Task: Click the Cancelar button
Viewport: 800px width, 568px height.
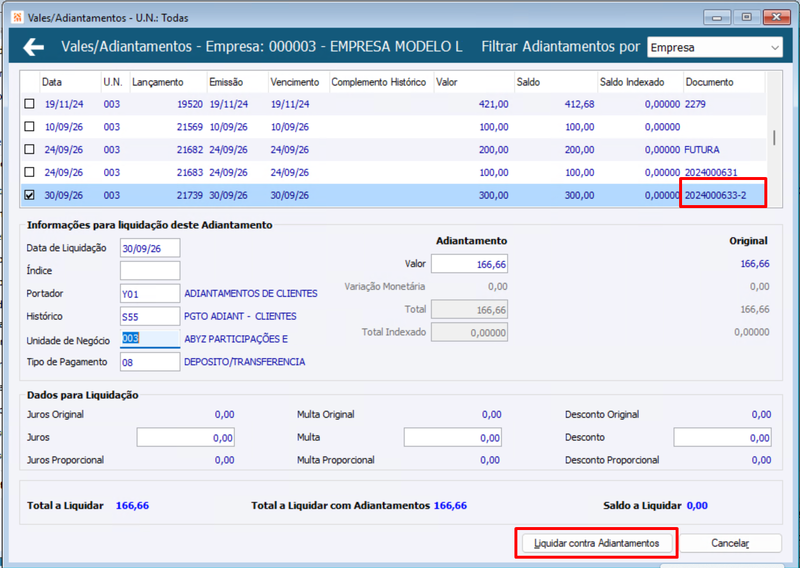Action: 730,543
